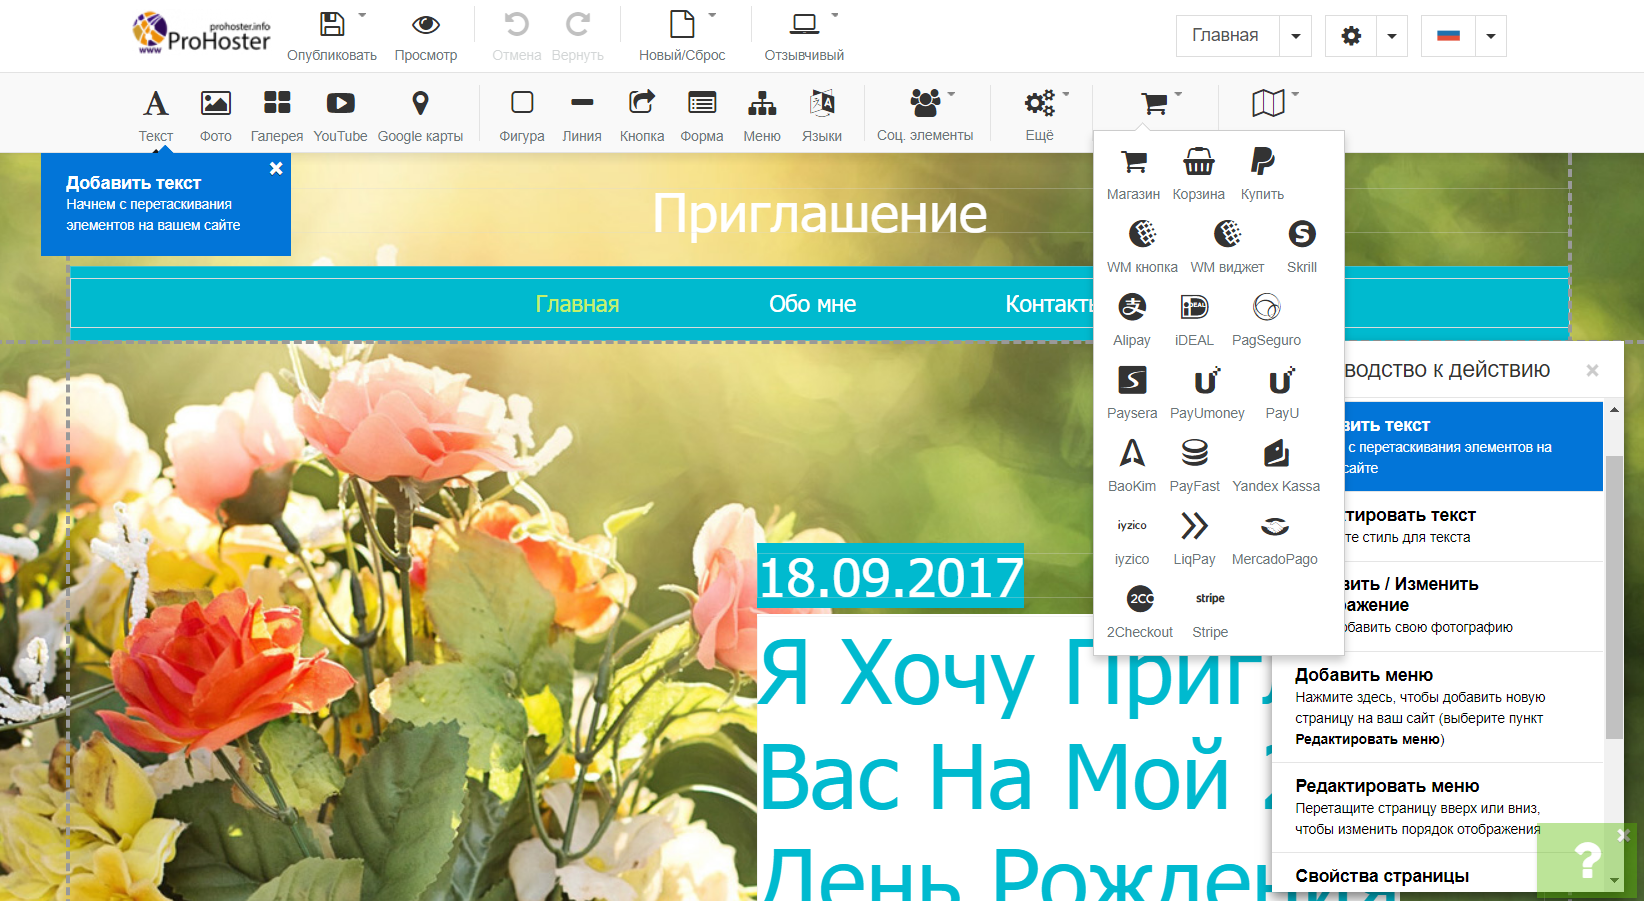
Task: Click the guide panel vertical scrollbar
Action: (x=1614, y=598)
